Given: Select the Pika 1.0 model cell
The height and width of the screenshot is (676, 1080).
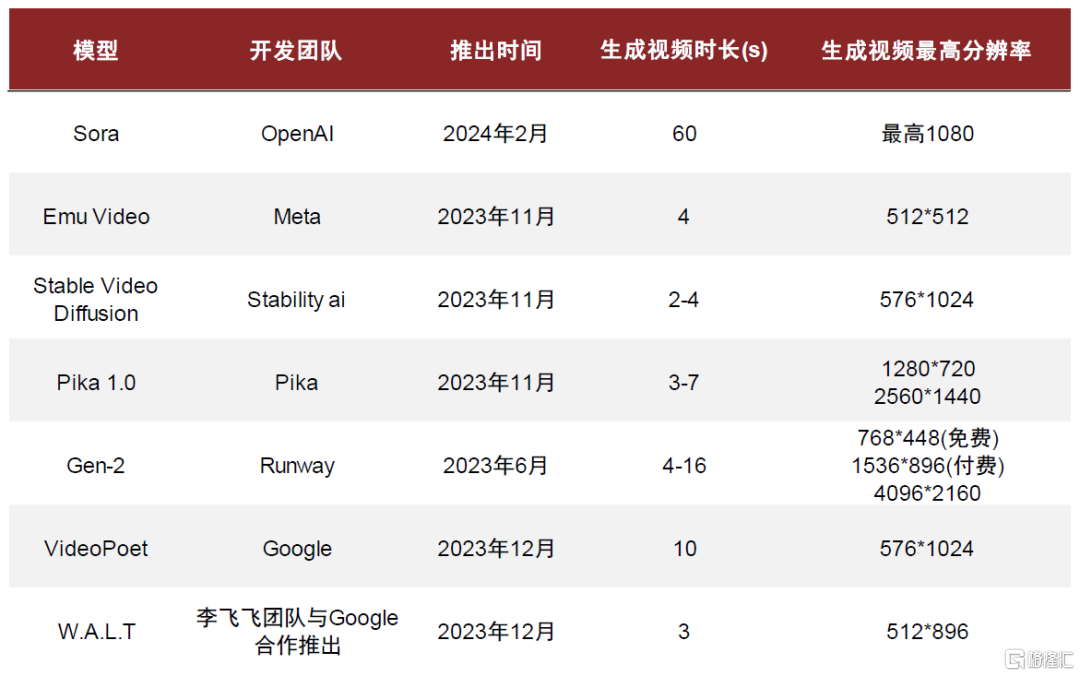Looking at the screenshot, I should 96,382.
